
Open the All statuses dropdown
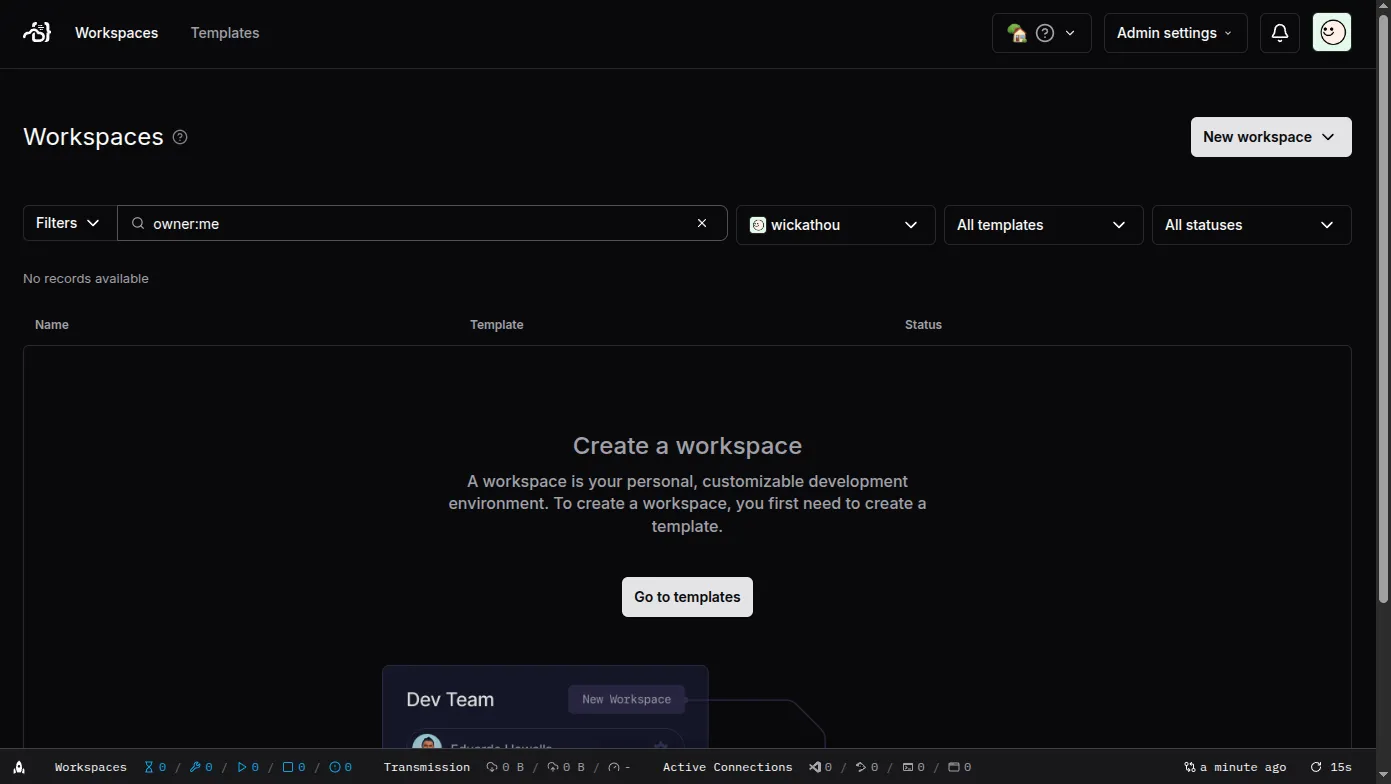coord(1251,224)
